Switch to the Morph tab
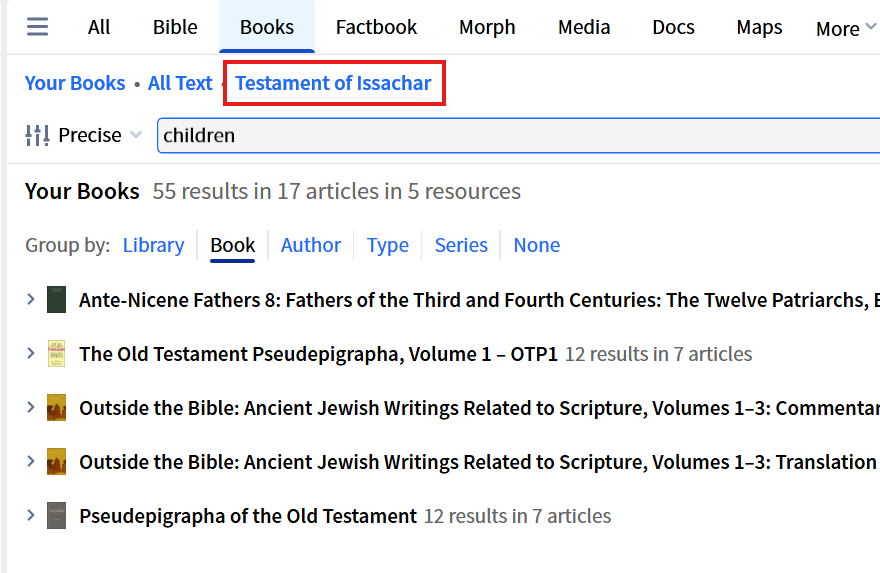The width and height of the screenshot is (880, 573). pos(487,27)
